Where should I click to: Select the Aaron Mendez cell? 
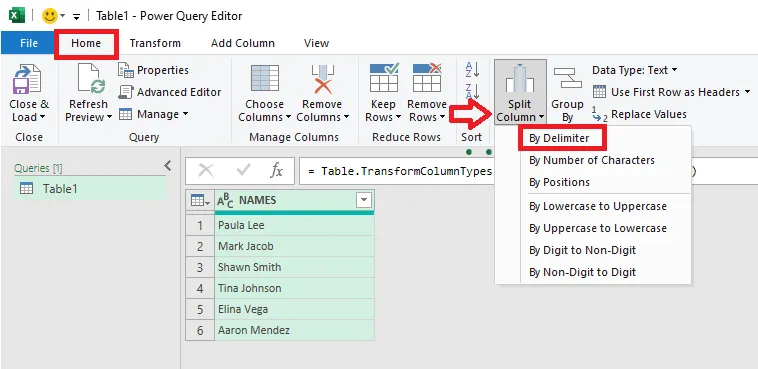294,330
